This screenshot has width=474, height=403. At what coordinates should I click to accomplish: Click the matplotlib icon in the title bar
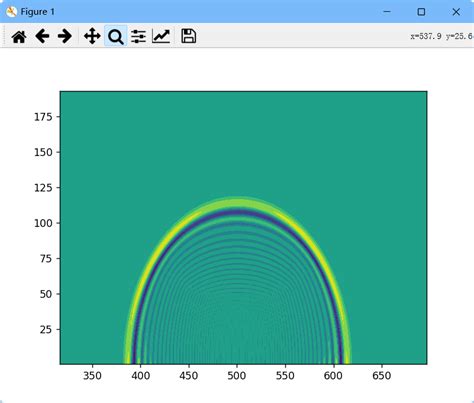point(11,12)
